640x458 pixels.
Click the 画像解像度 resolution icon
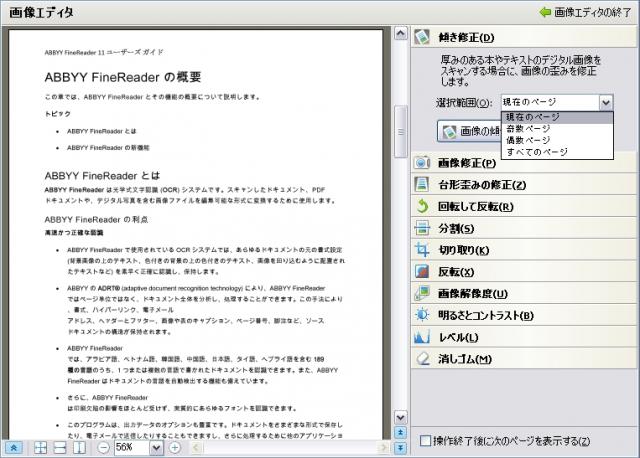[x=422, y=293]
